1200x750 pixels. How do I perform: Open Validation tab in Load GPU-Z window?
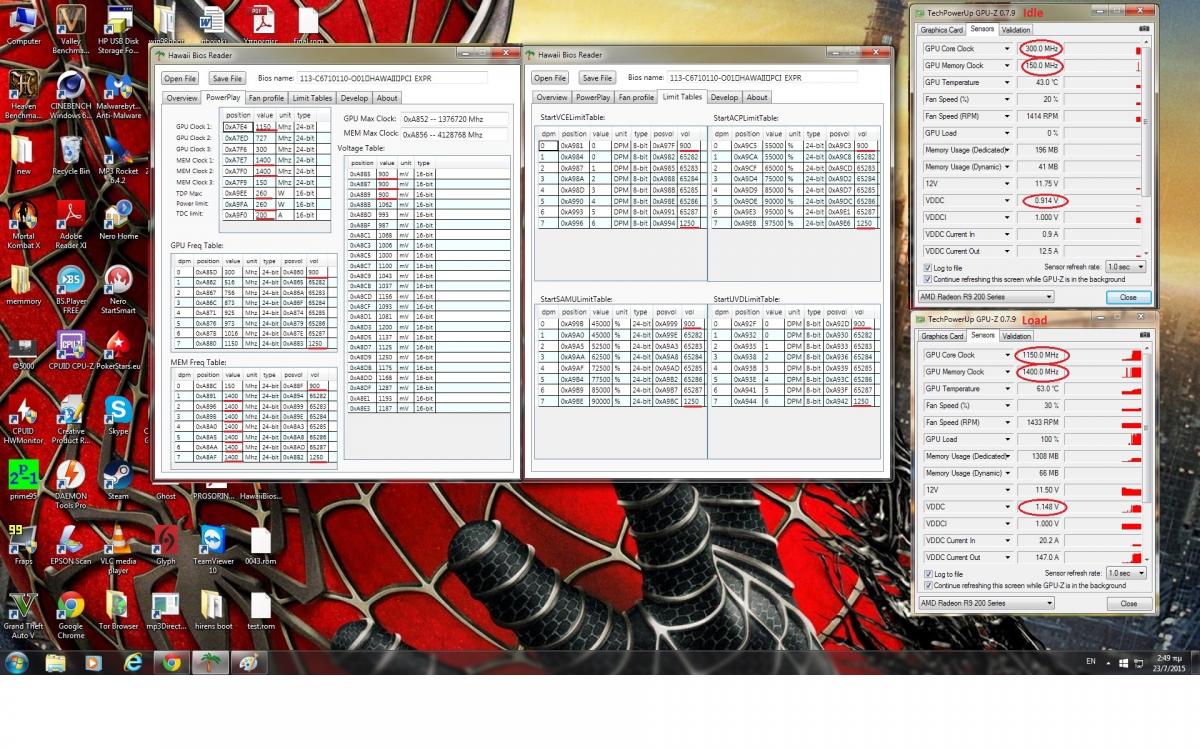point(1016,336)
